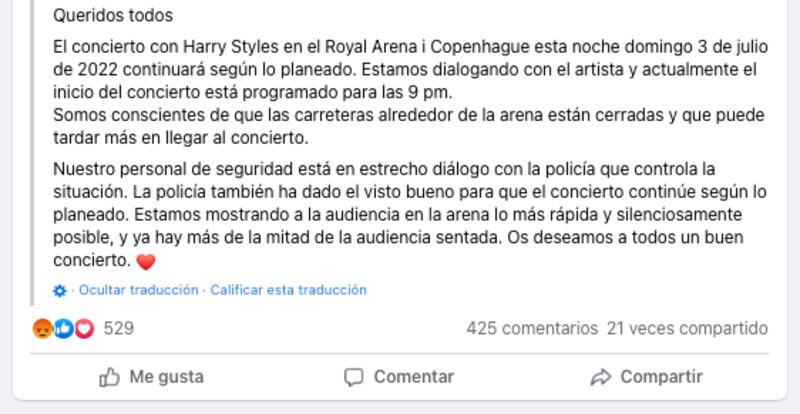This screenshot has width=800, height=414.
Task: Open the 529 reactions count
Action: click(x=118, y=328)
